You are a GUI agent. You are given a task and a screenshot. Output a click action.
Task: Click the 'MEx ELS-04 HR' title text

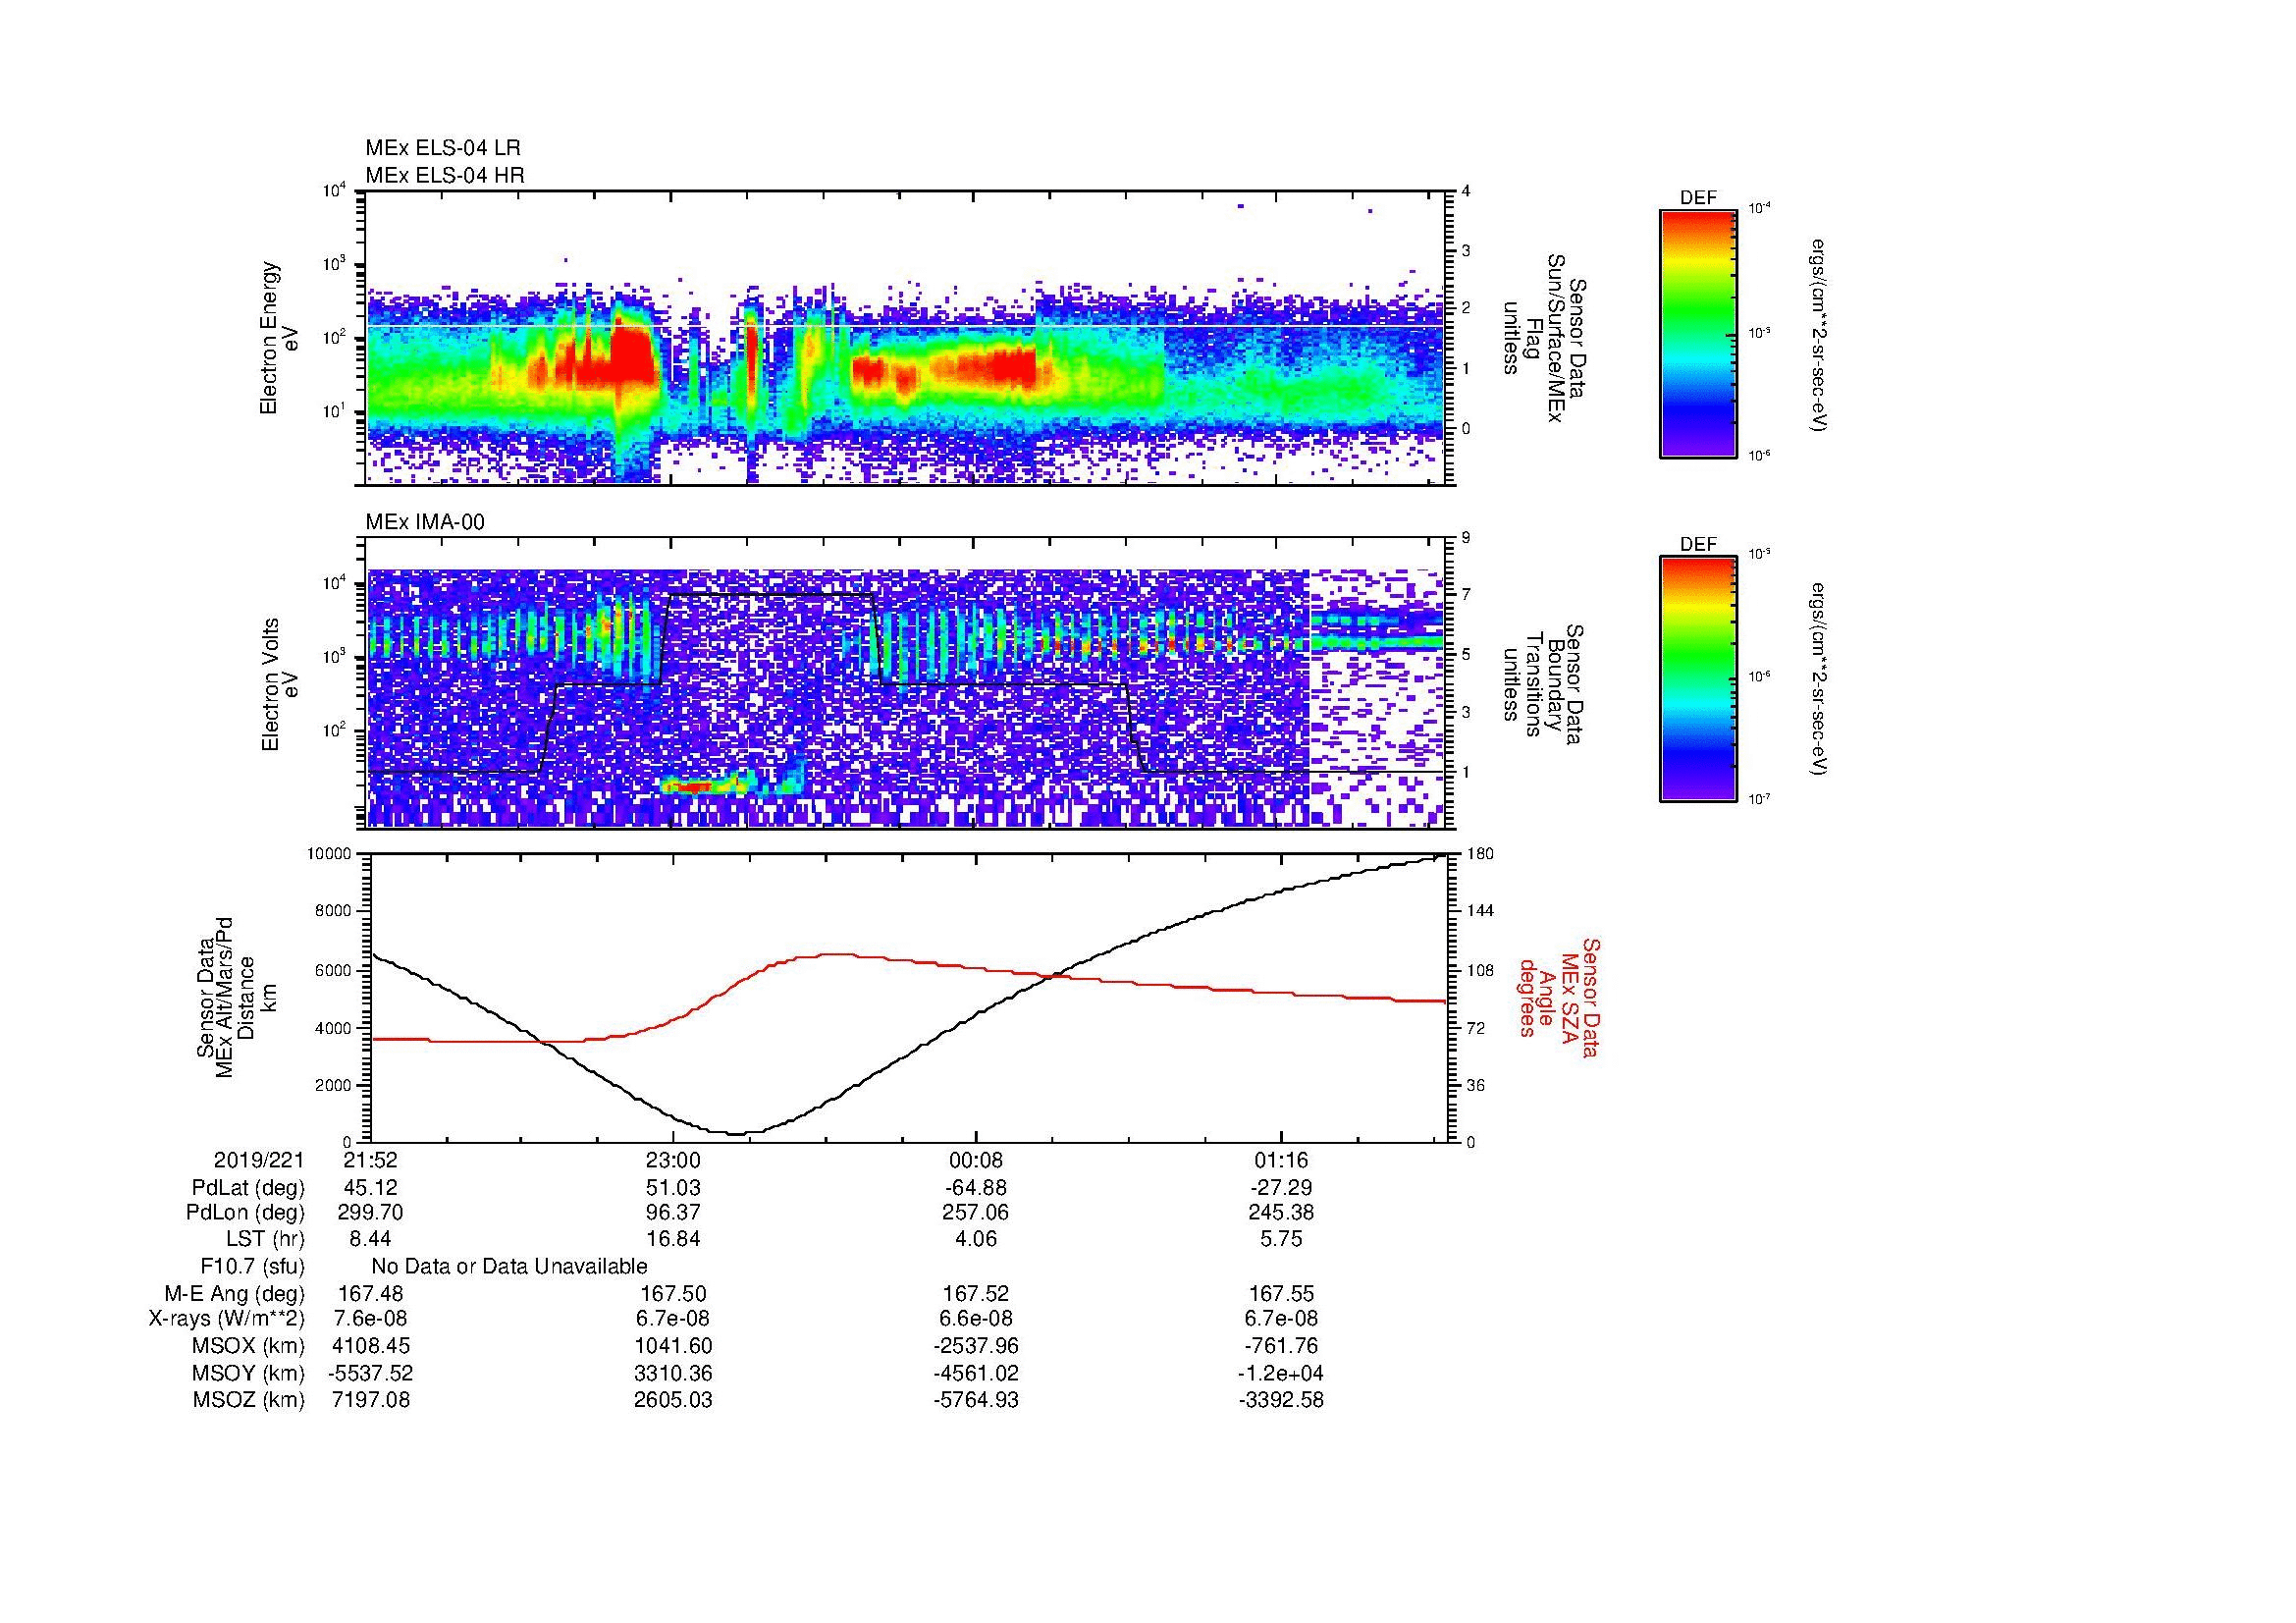coord(445,175)
